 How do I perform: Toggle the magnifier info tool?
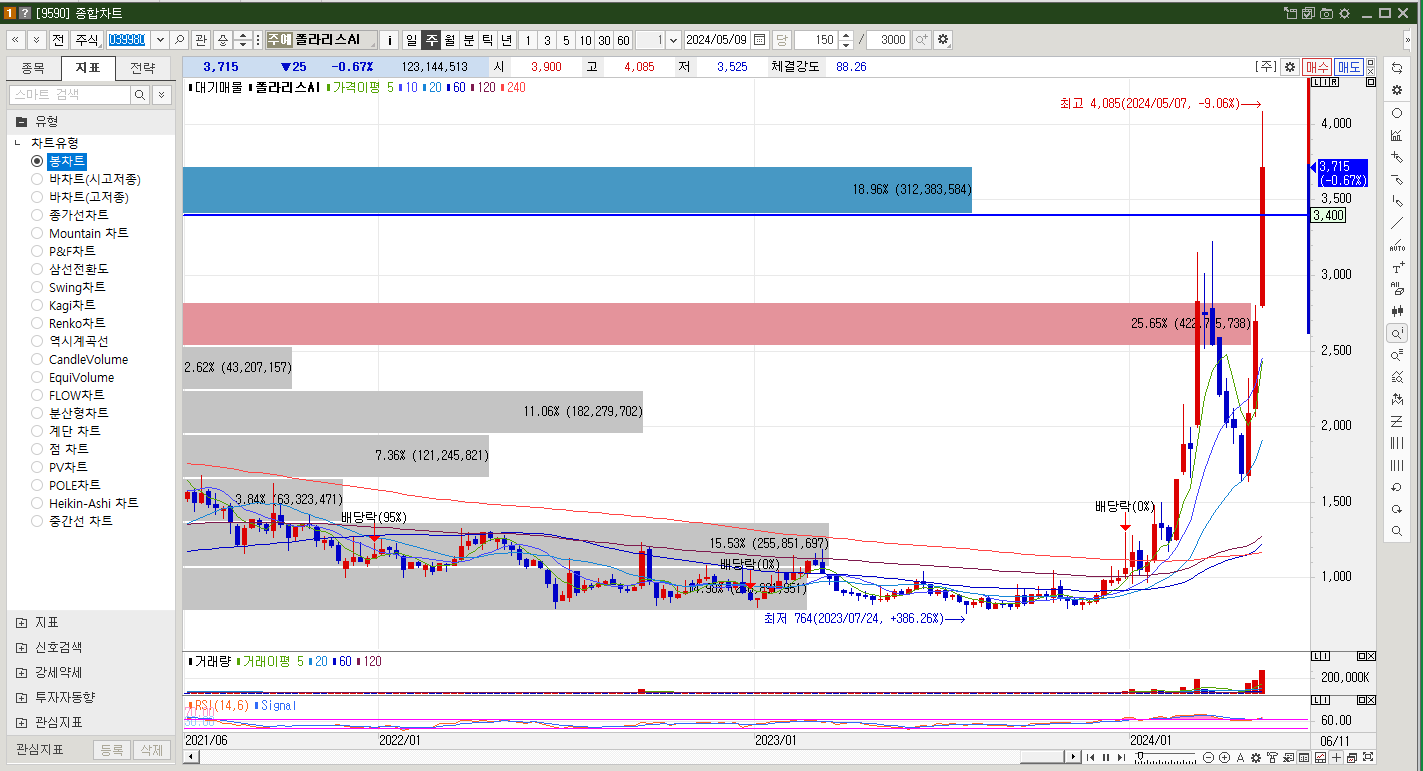click(x=1397, y=333)
